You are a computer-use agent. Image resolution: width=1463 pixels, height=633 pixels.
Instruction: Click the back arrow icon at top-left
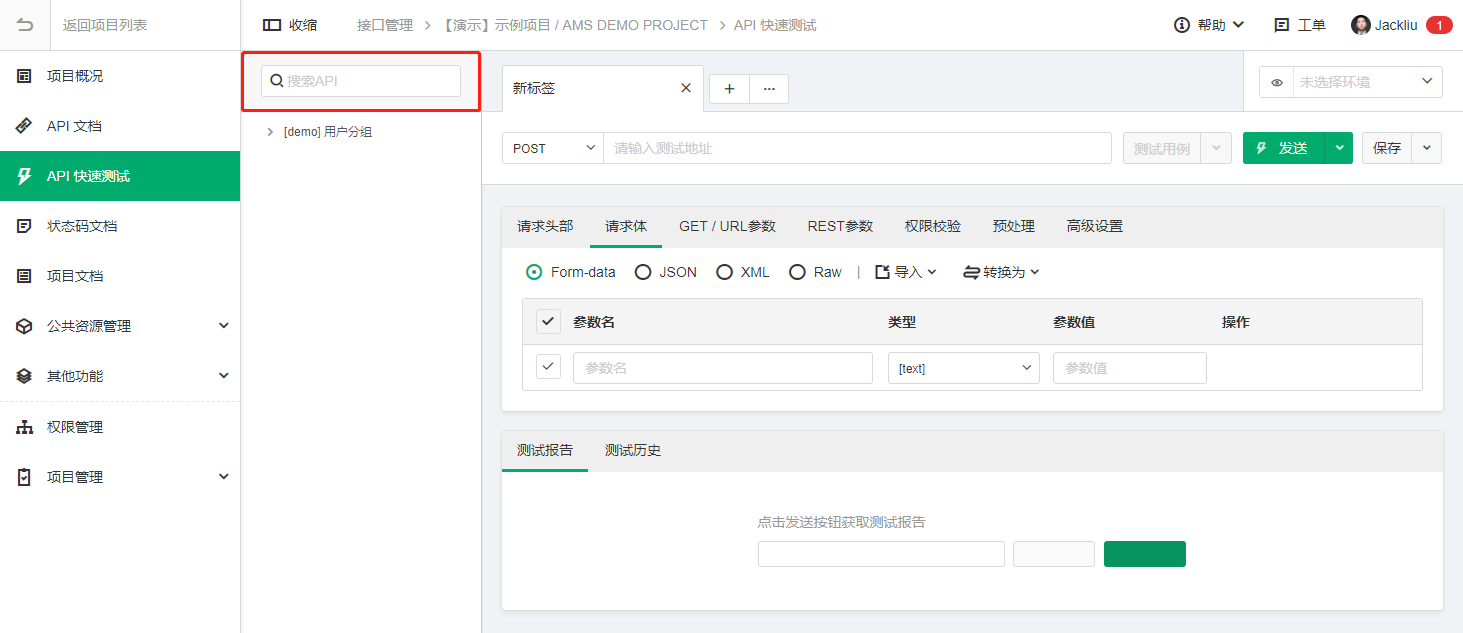coord(25,25)
